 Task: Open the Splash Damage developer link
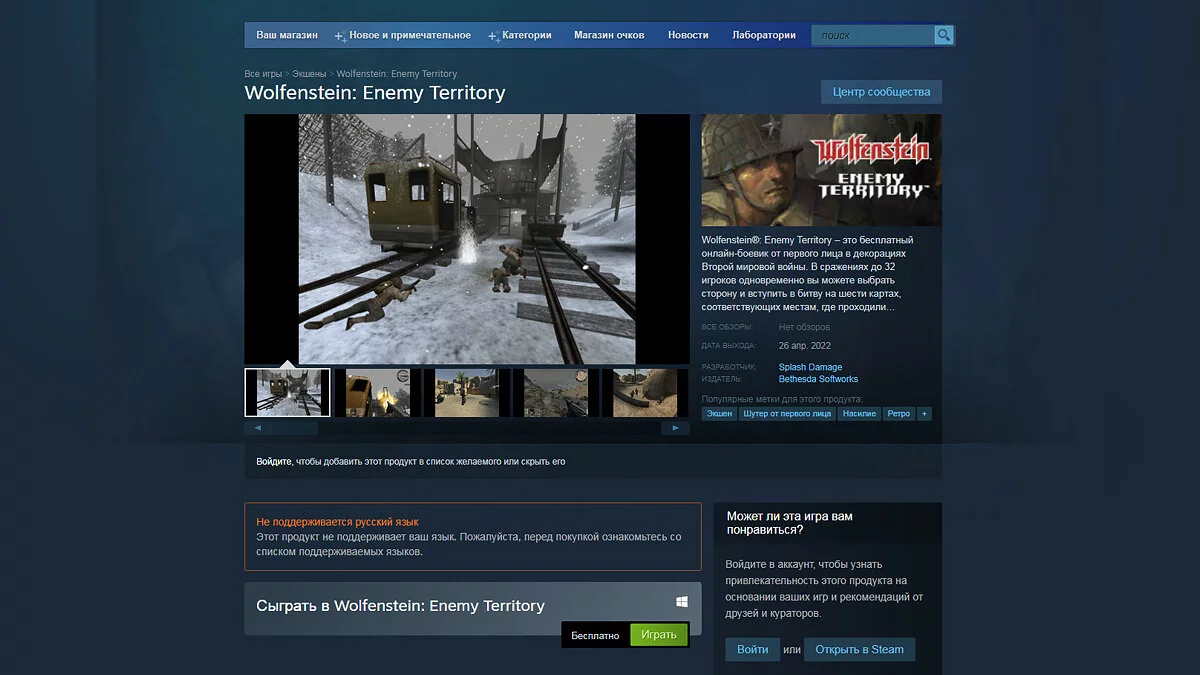click(810, 367)
